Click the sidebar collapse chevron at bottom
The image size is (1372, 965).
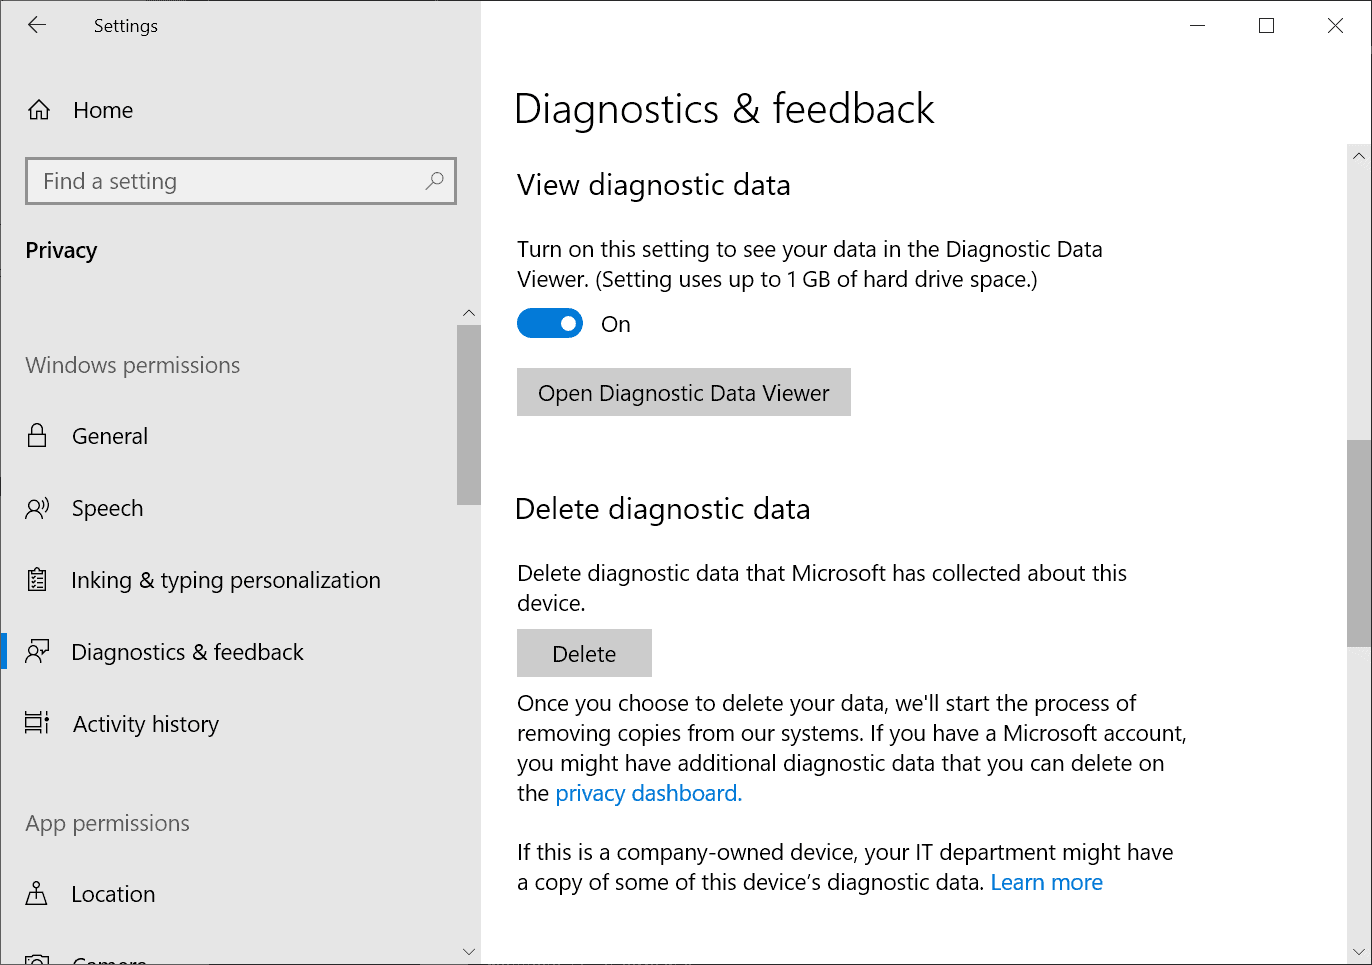pyautogui.click(x=469, y=951)
